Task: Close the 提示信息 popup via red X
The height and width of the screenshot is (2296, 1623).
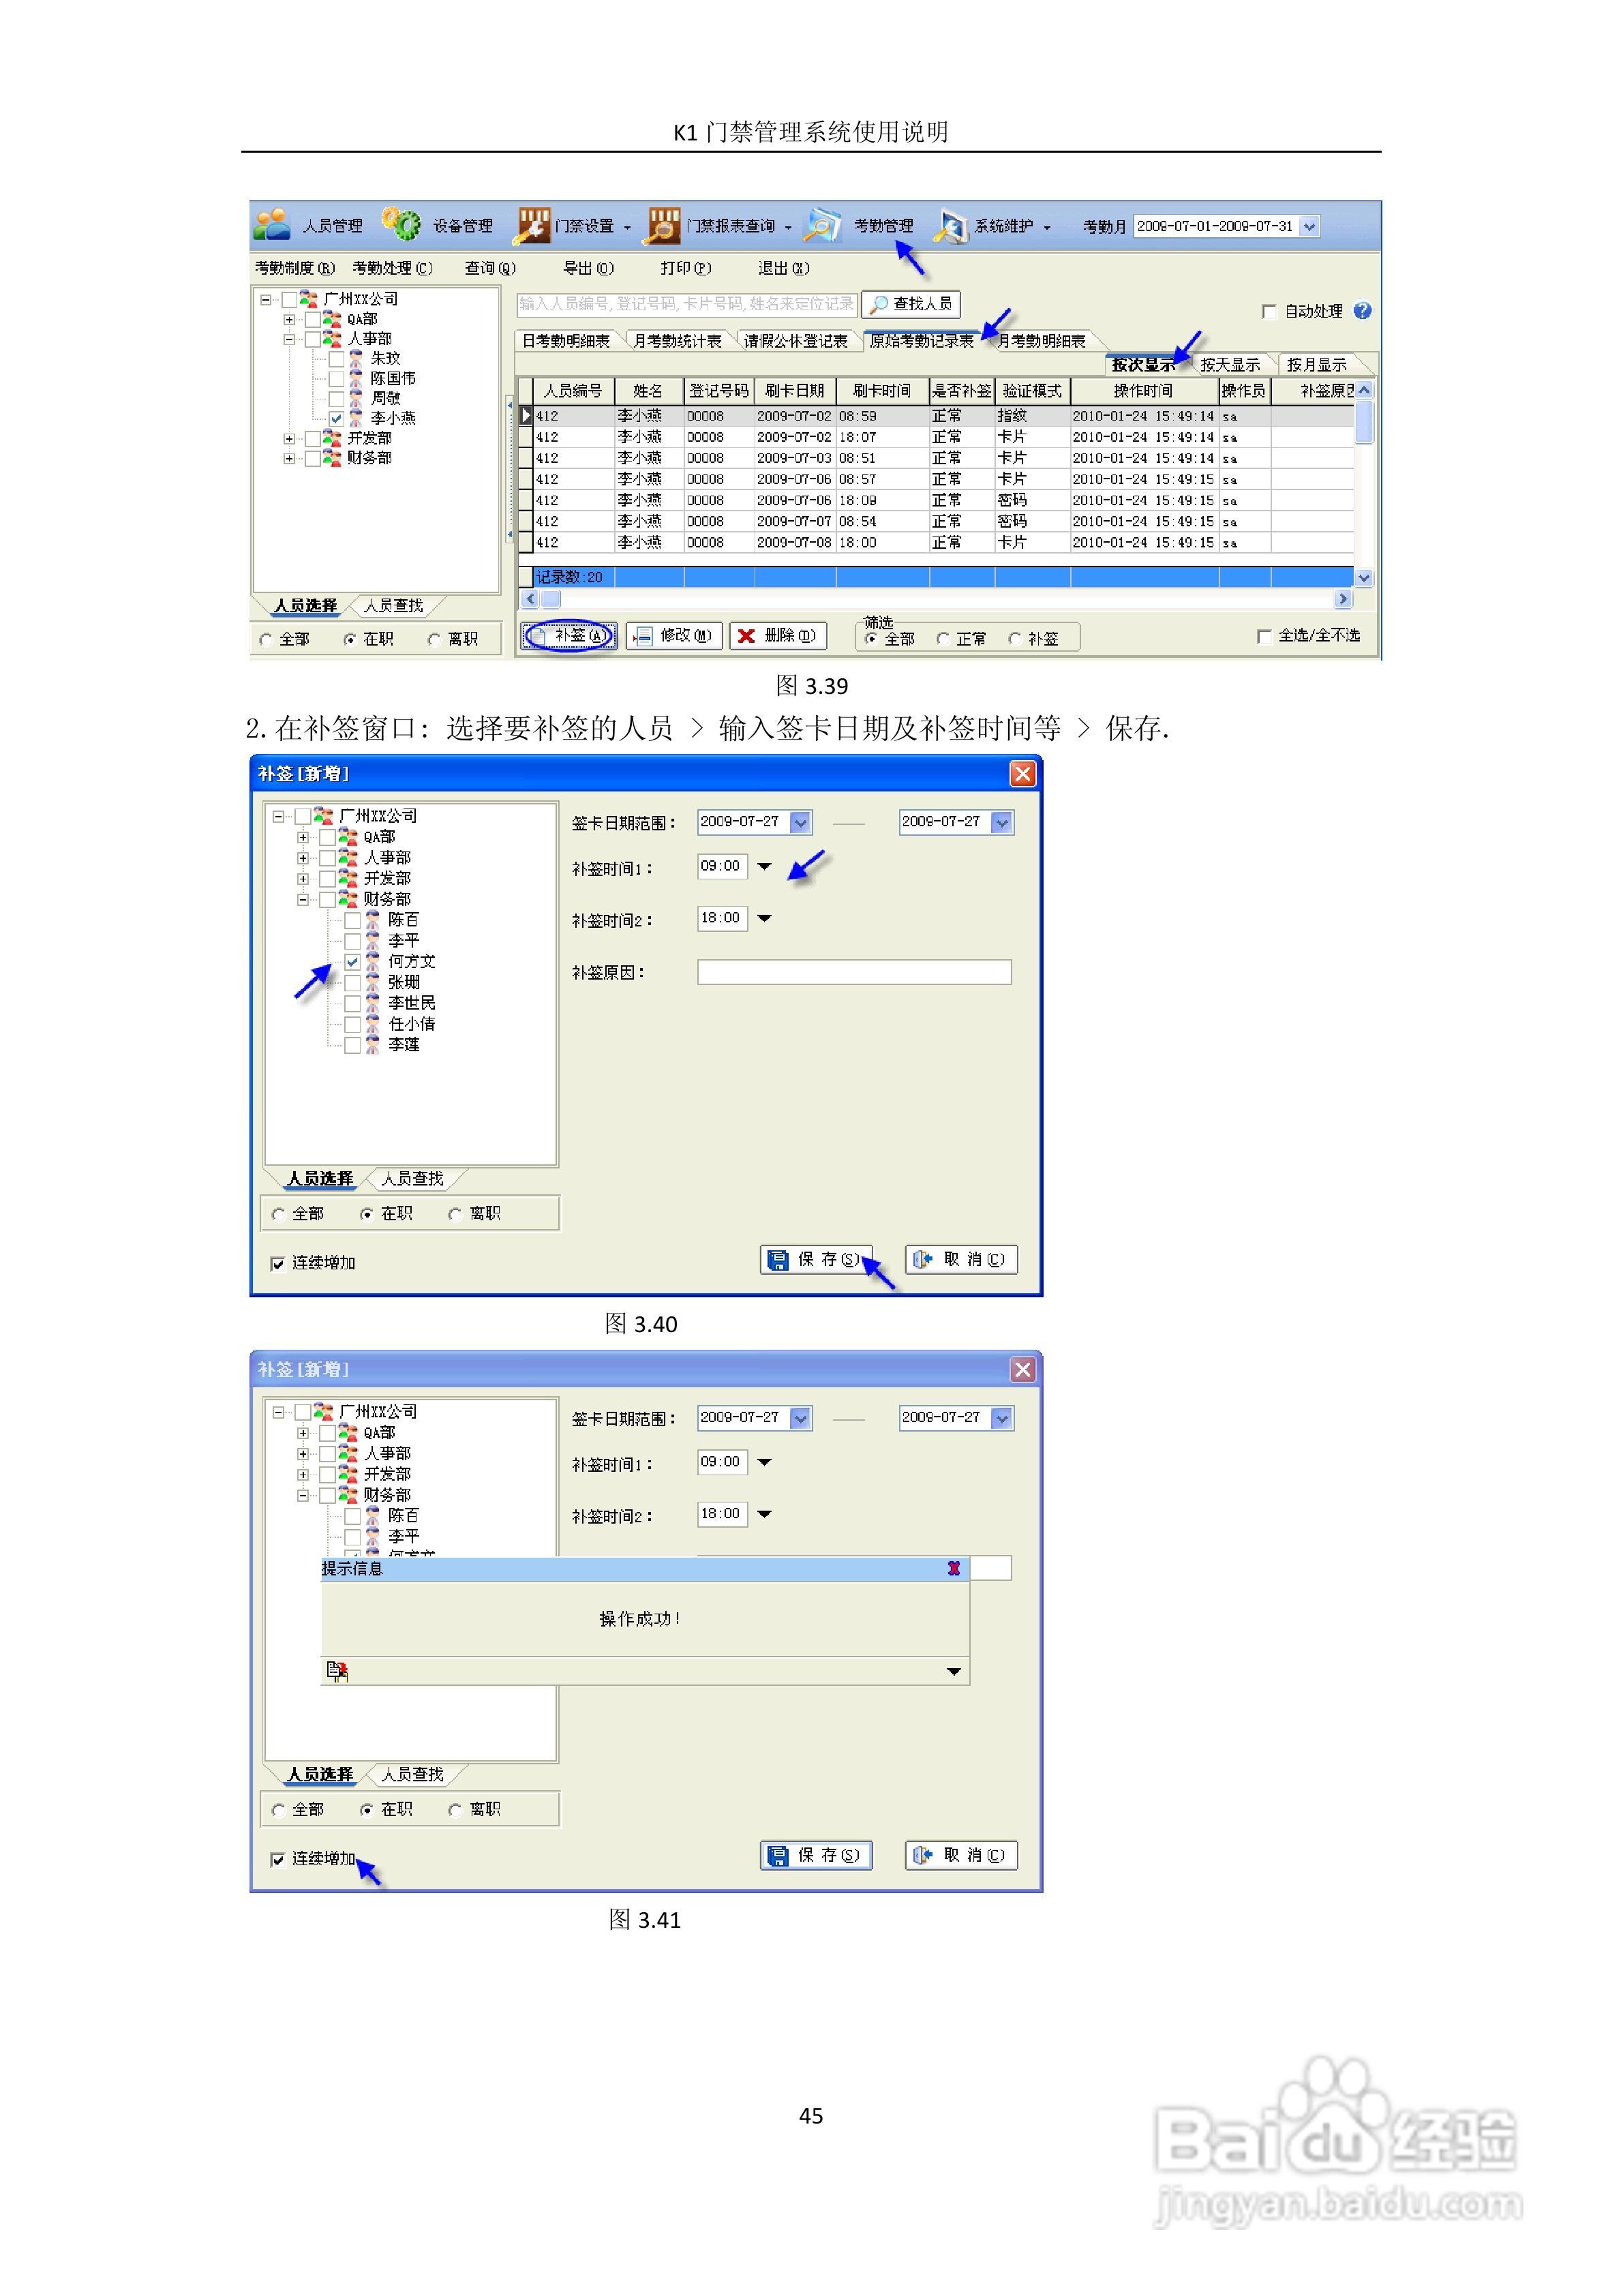Action: click(x=953, y=1569)
